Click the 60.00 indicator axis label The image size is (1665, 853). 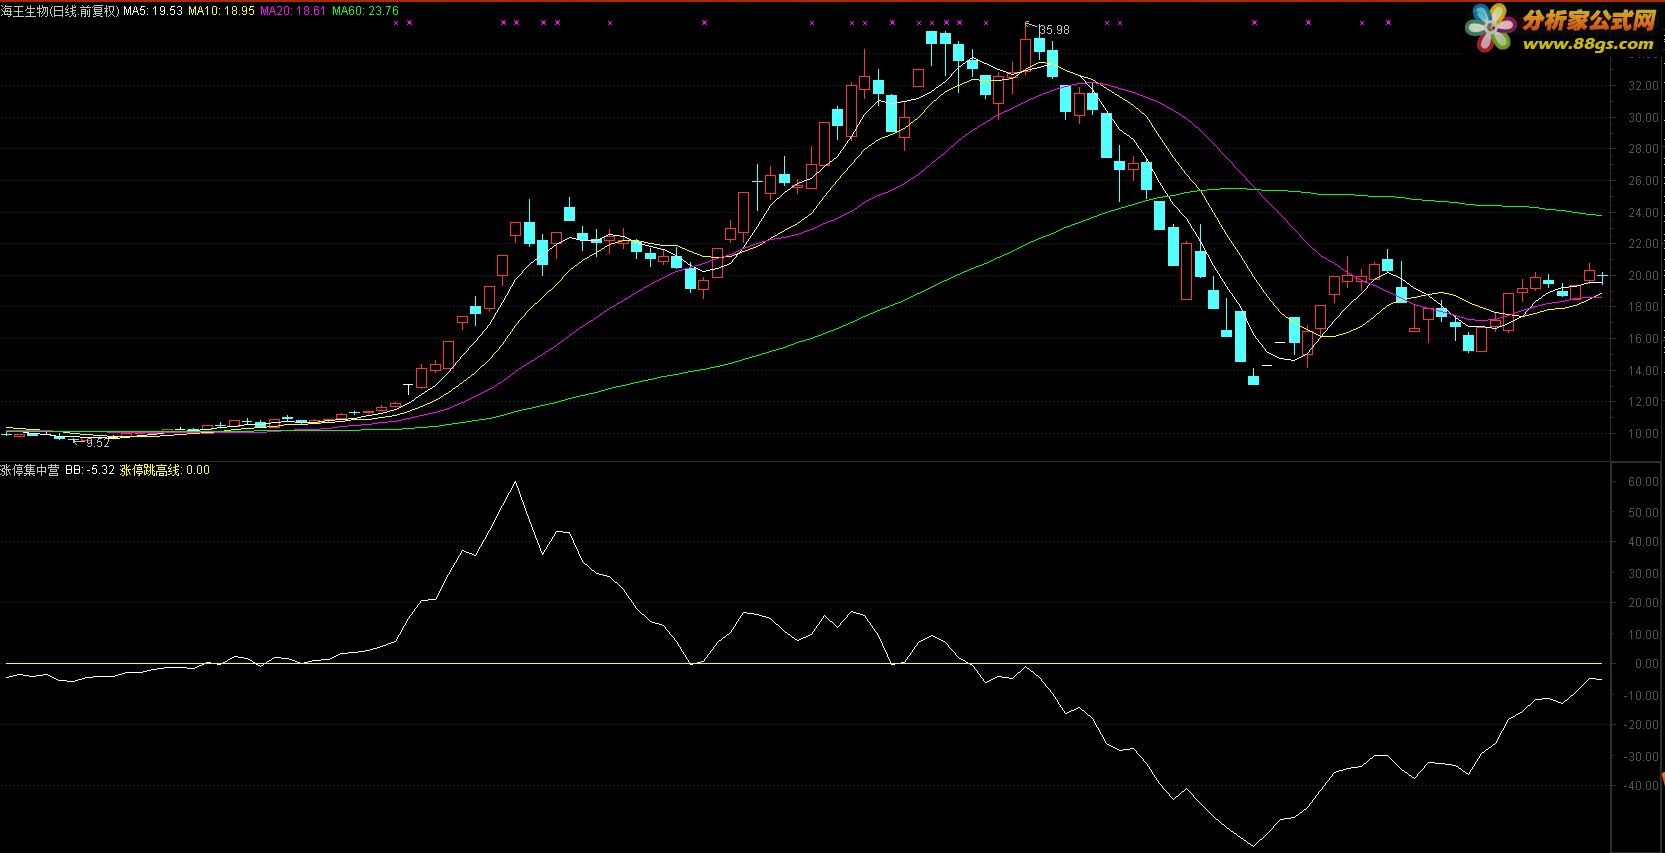(x=1644, y=481)
